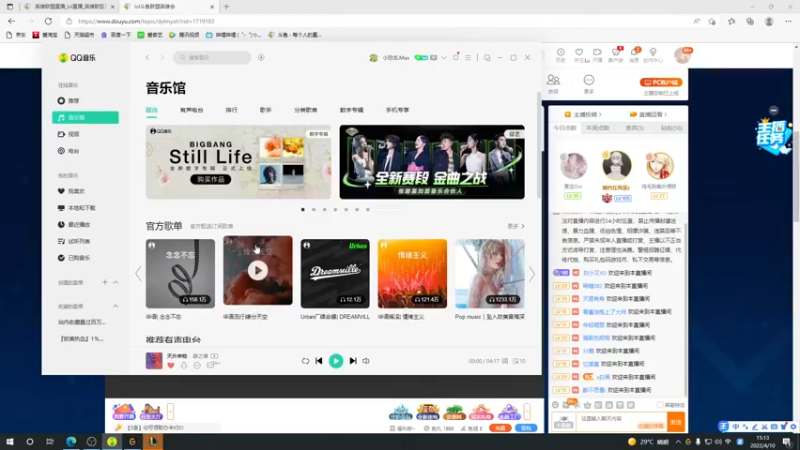The image size is (800, 450).
Task: Open the Windows Start menu
Action: [10, 442]
